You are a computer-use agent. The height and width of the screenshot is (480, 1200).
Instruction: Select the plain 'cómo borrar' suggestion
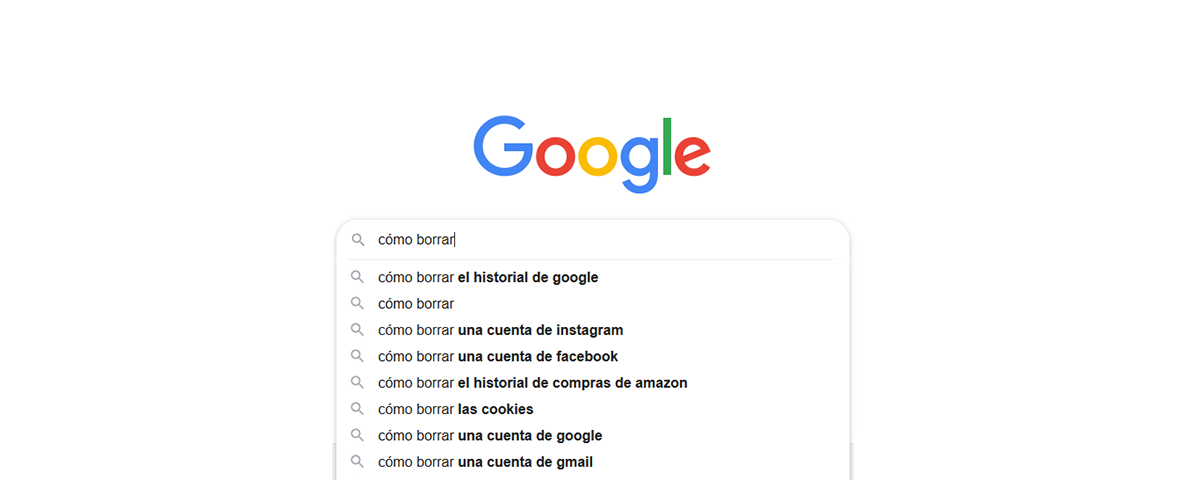coord(593,303)
